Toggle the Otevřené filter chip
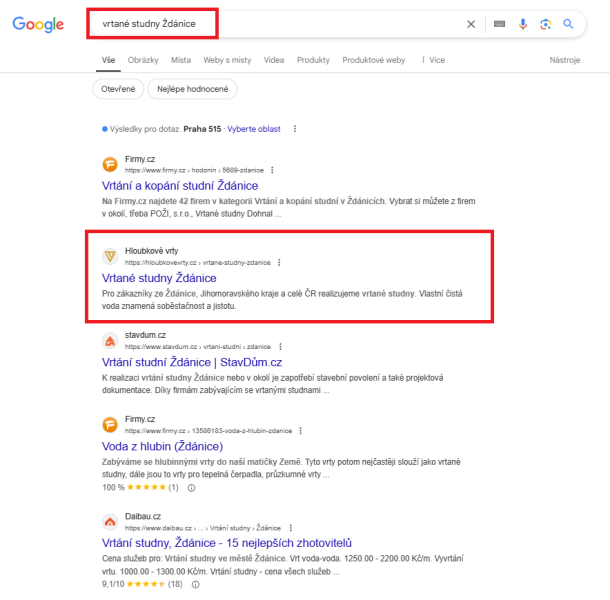Image resolution: width=610 pixels, height=600 pixels. click(x=118, y=89)
